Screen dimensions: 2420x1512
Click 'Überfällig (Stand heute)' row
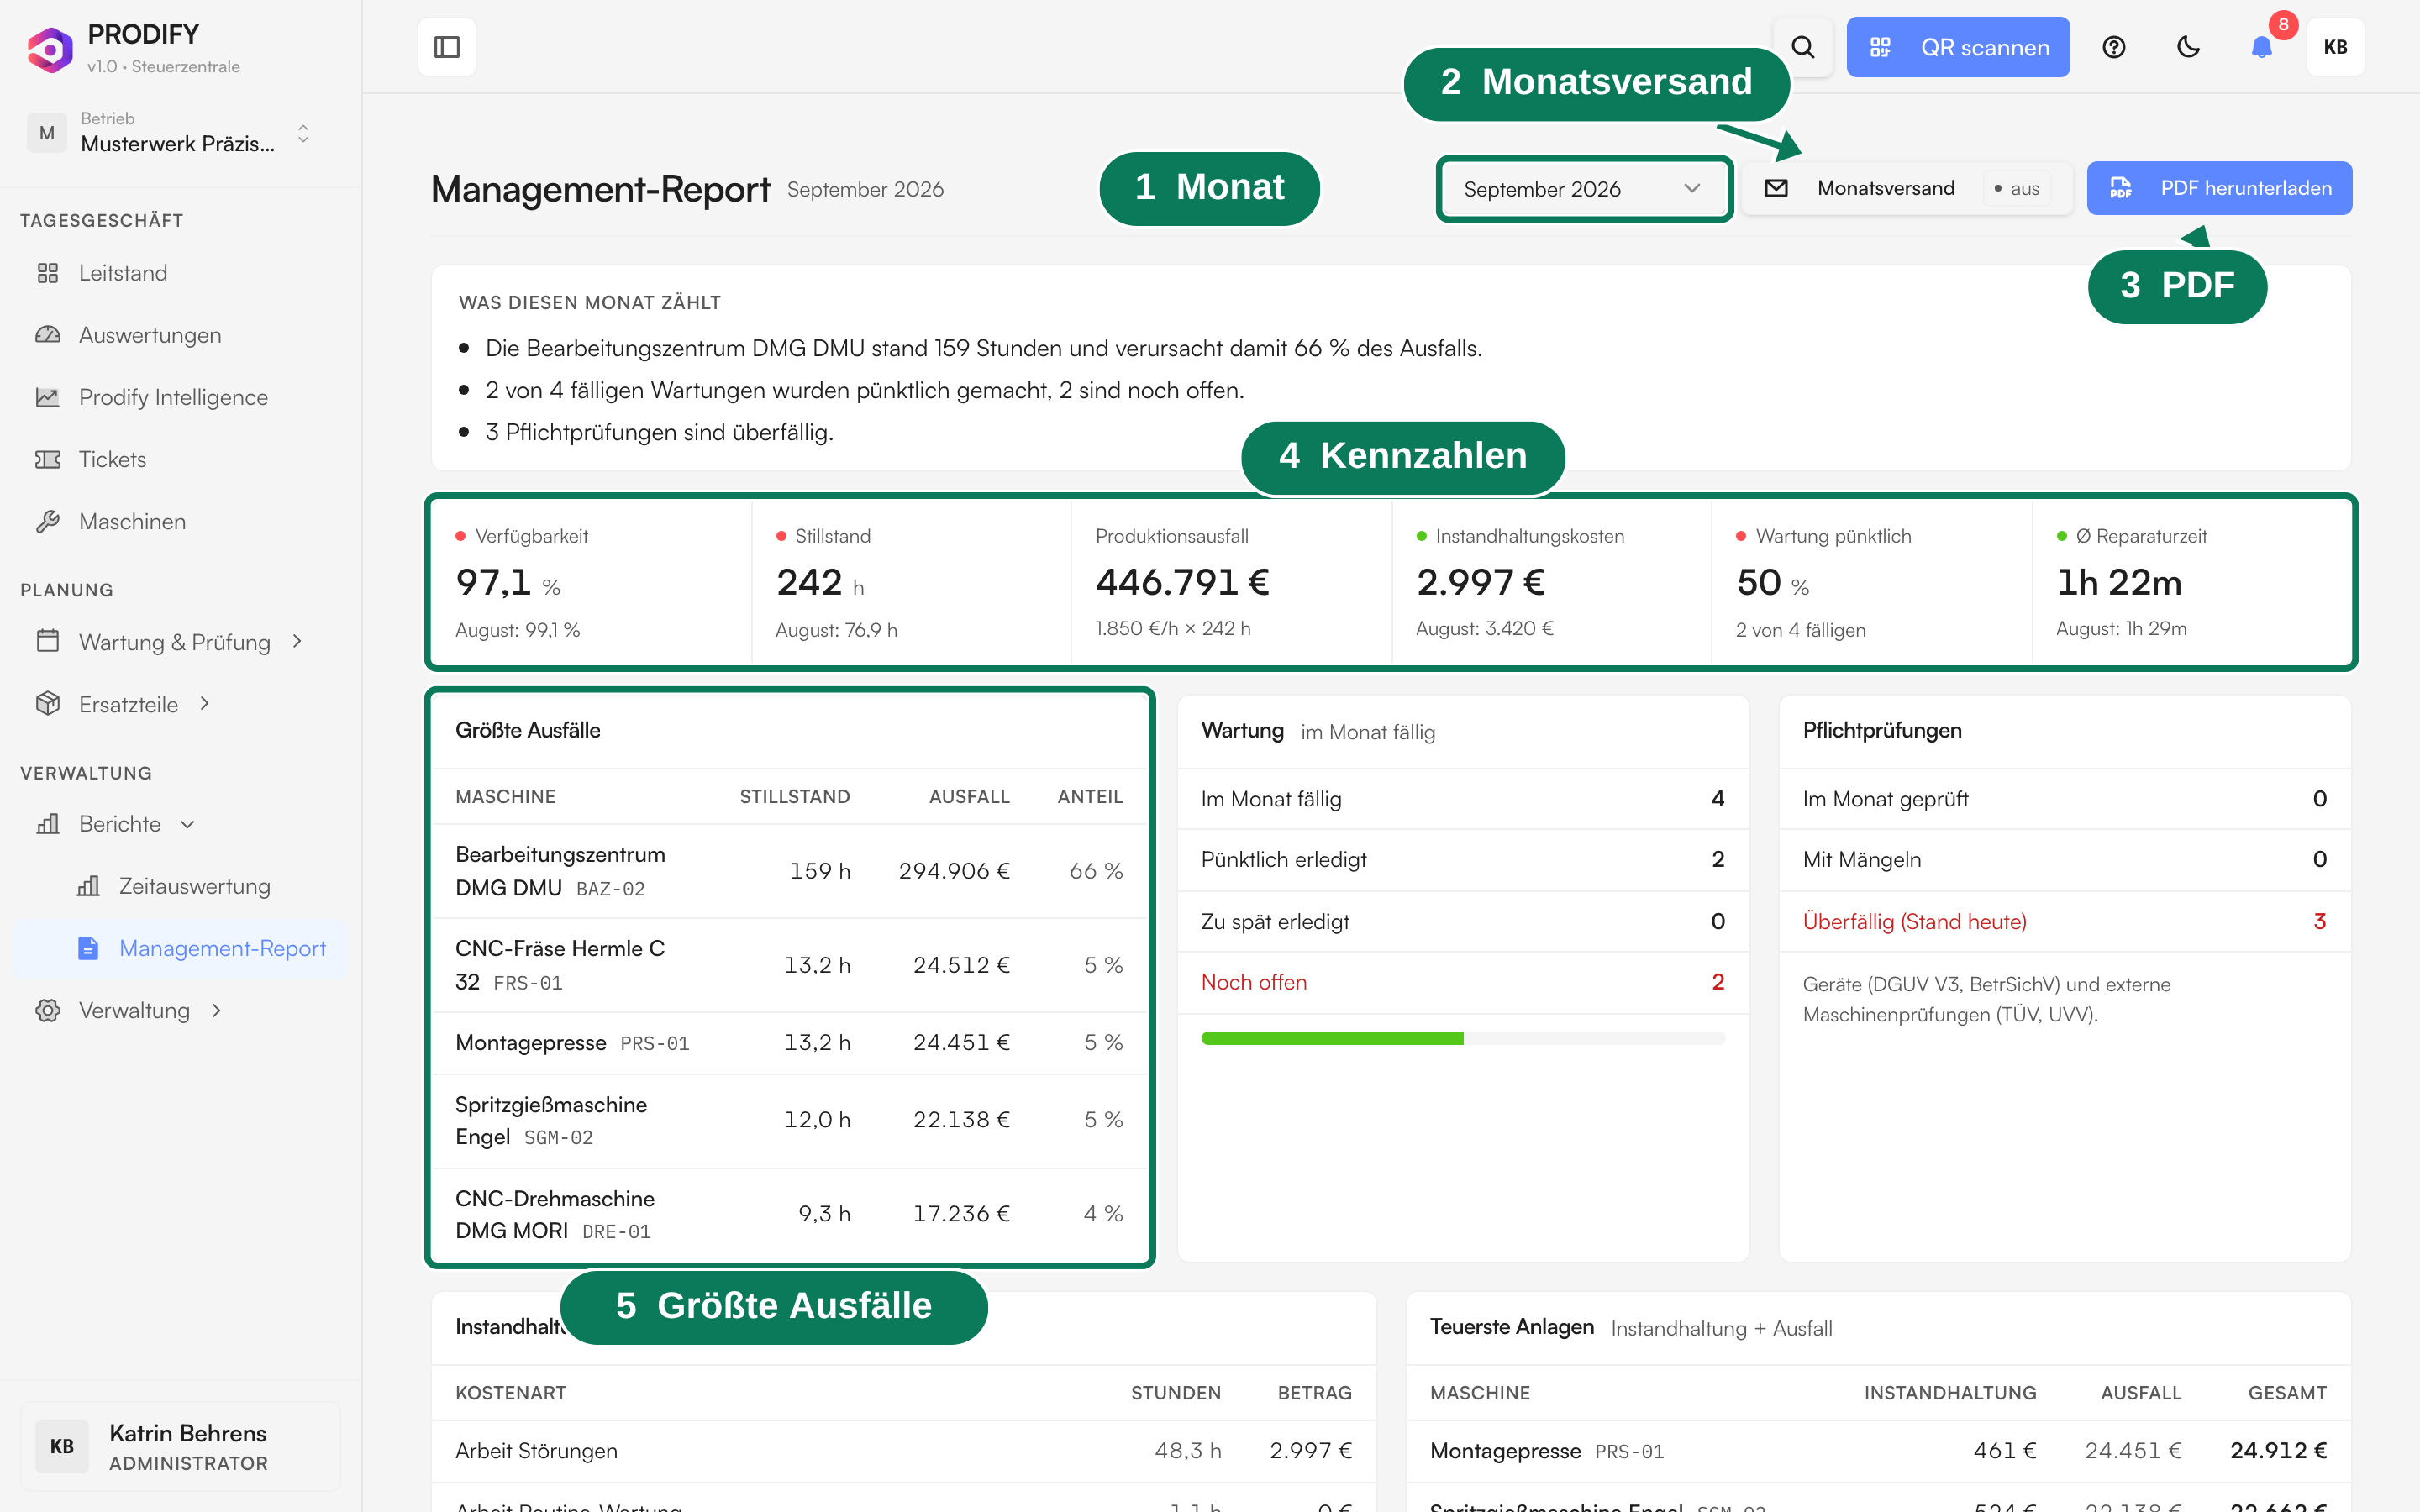(x=2064, y=921)
